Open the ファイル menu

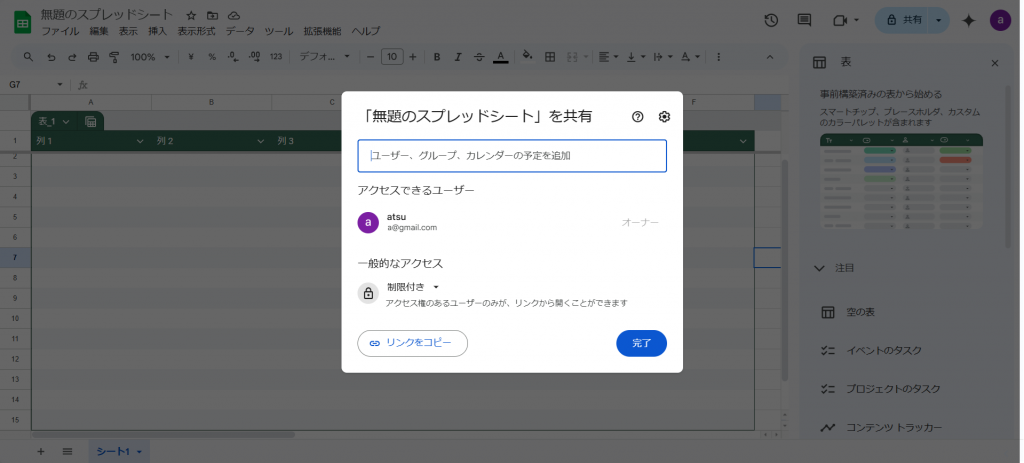click(60, 31)
